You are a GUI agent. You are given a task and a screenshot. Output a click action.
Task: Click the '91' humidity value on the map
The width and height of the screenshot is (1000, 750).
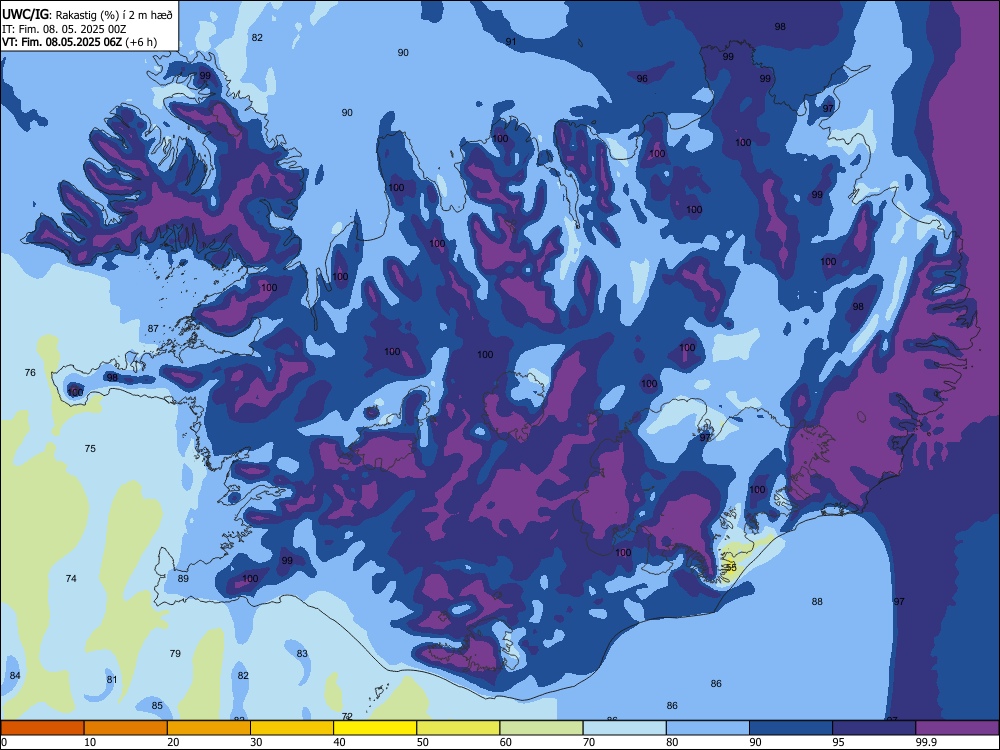(511, 42)
